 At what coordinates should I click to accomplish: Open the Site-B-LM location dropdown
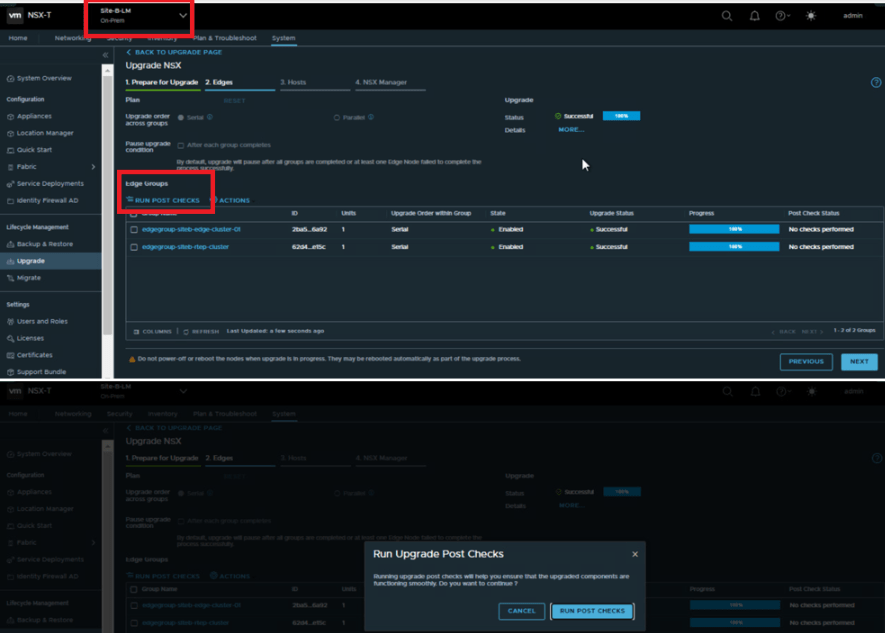coord(183,16)
